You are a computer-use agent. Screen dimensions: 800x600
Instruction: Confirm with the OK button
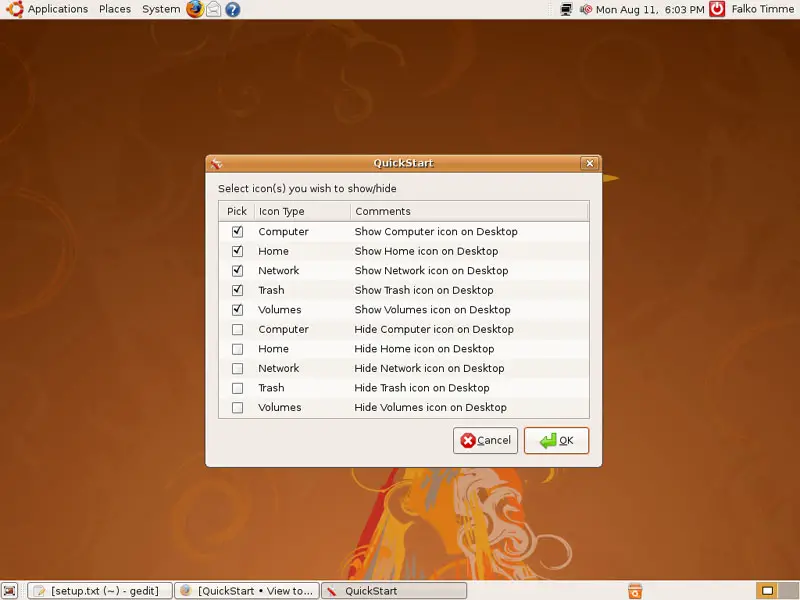click(x=556, y=440)
